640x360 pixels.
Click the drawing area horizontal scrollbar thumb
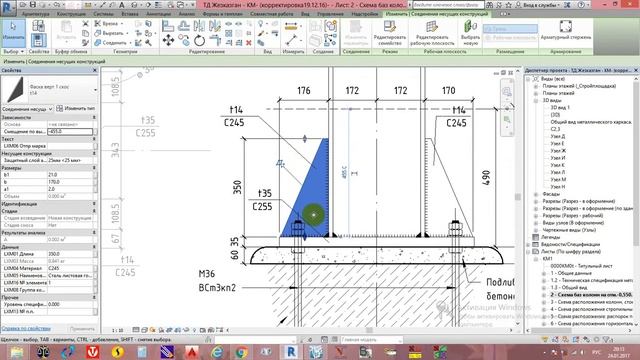(369, 330)
